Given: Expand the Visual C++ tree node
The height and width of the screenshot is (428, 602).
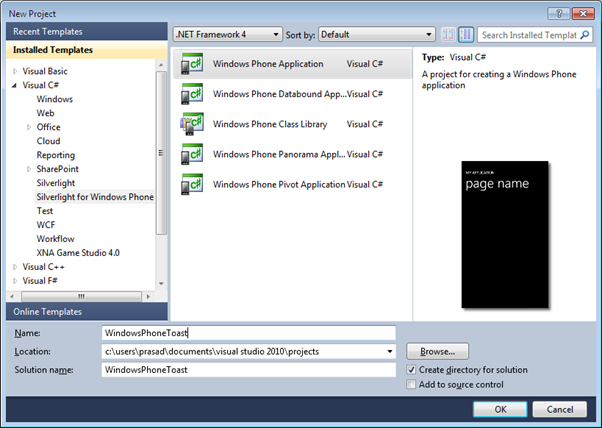Looking at the screenshot, I should [15, 267].
